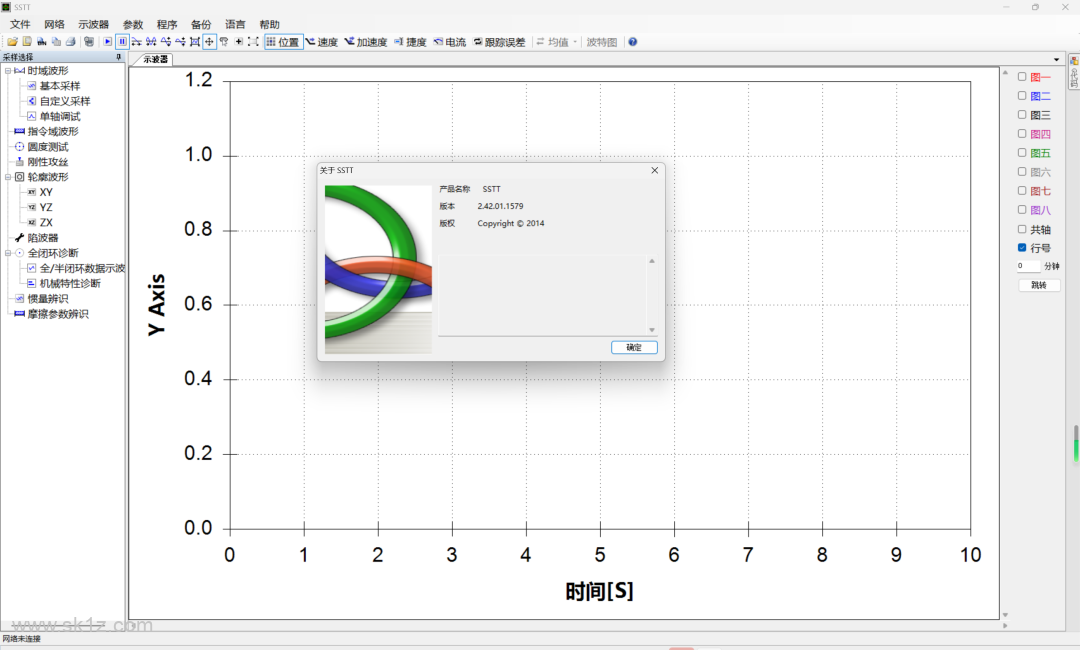Click scroll-up arrow of the right channel panel
The width and height of the screenshot is (1080, 650).
pyautogui.click(x=1005, y=72)
